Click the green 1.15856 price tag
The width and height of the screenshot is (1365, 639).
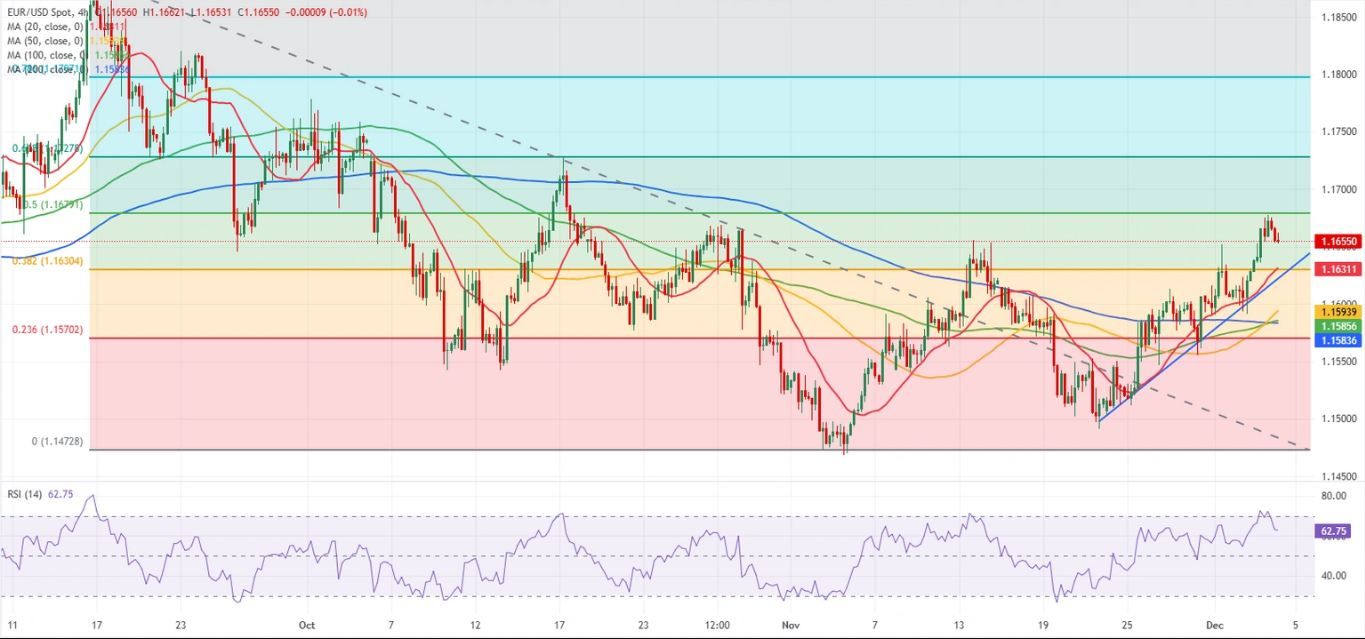point(1336,326)
